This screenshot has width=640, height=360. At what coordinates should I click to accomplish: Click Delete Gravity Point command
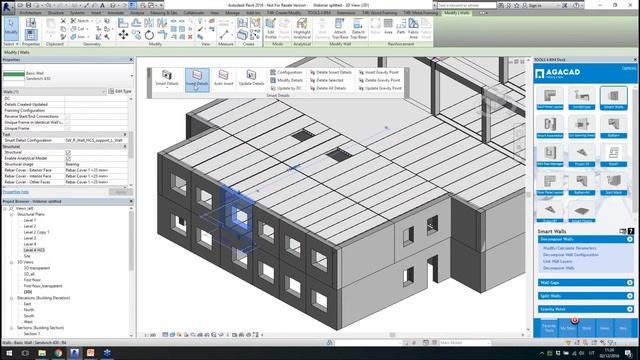coord(379,80)
